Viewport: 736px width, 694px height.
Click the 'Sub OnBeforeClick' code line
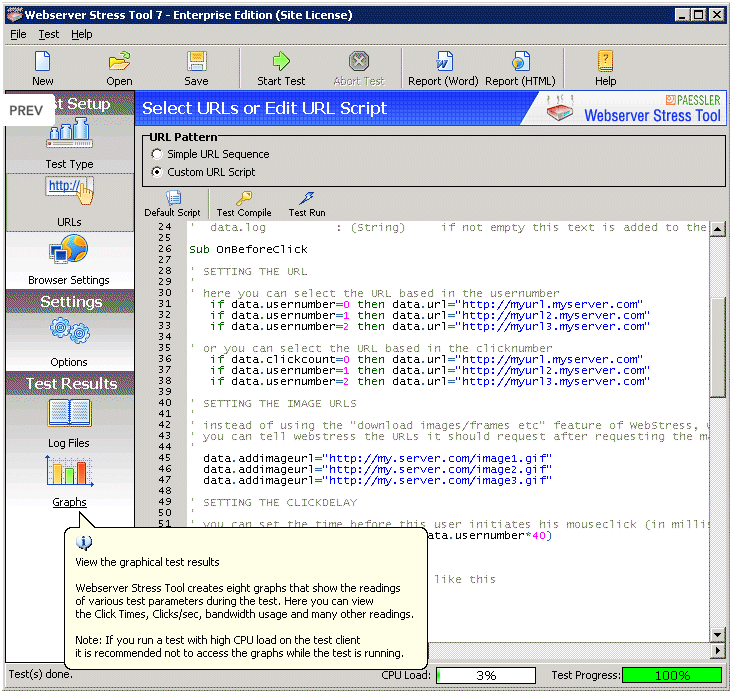(x=248, y=249)
